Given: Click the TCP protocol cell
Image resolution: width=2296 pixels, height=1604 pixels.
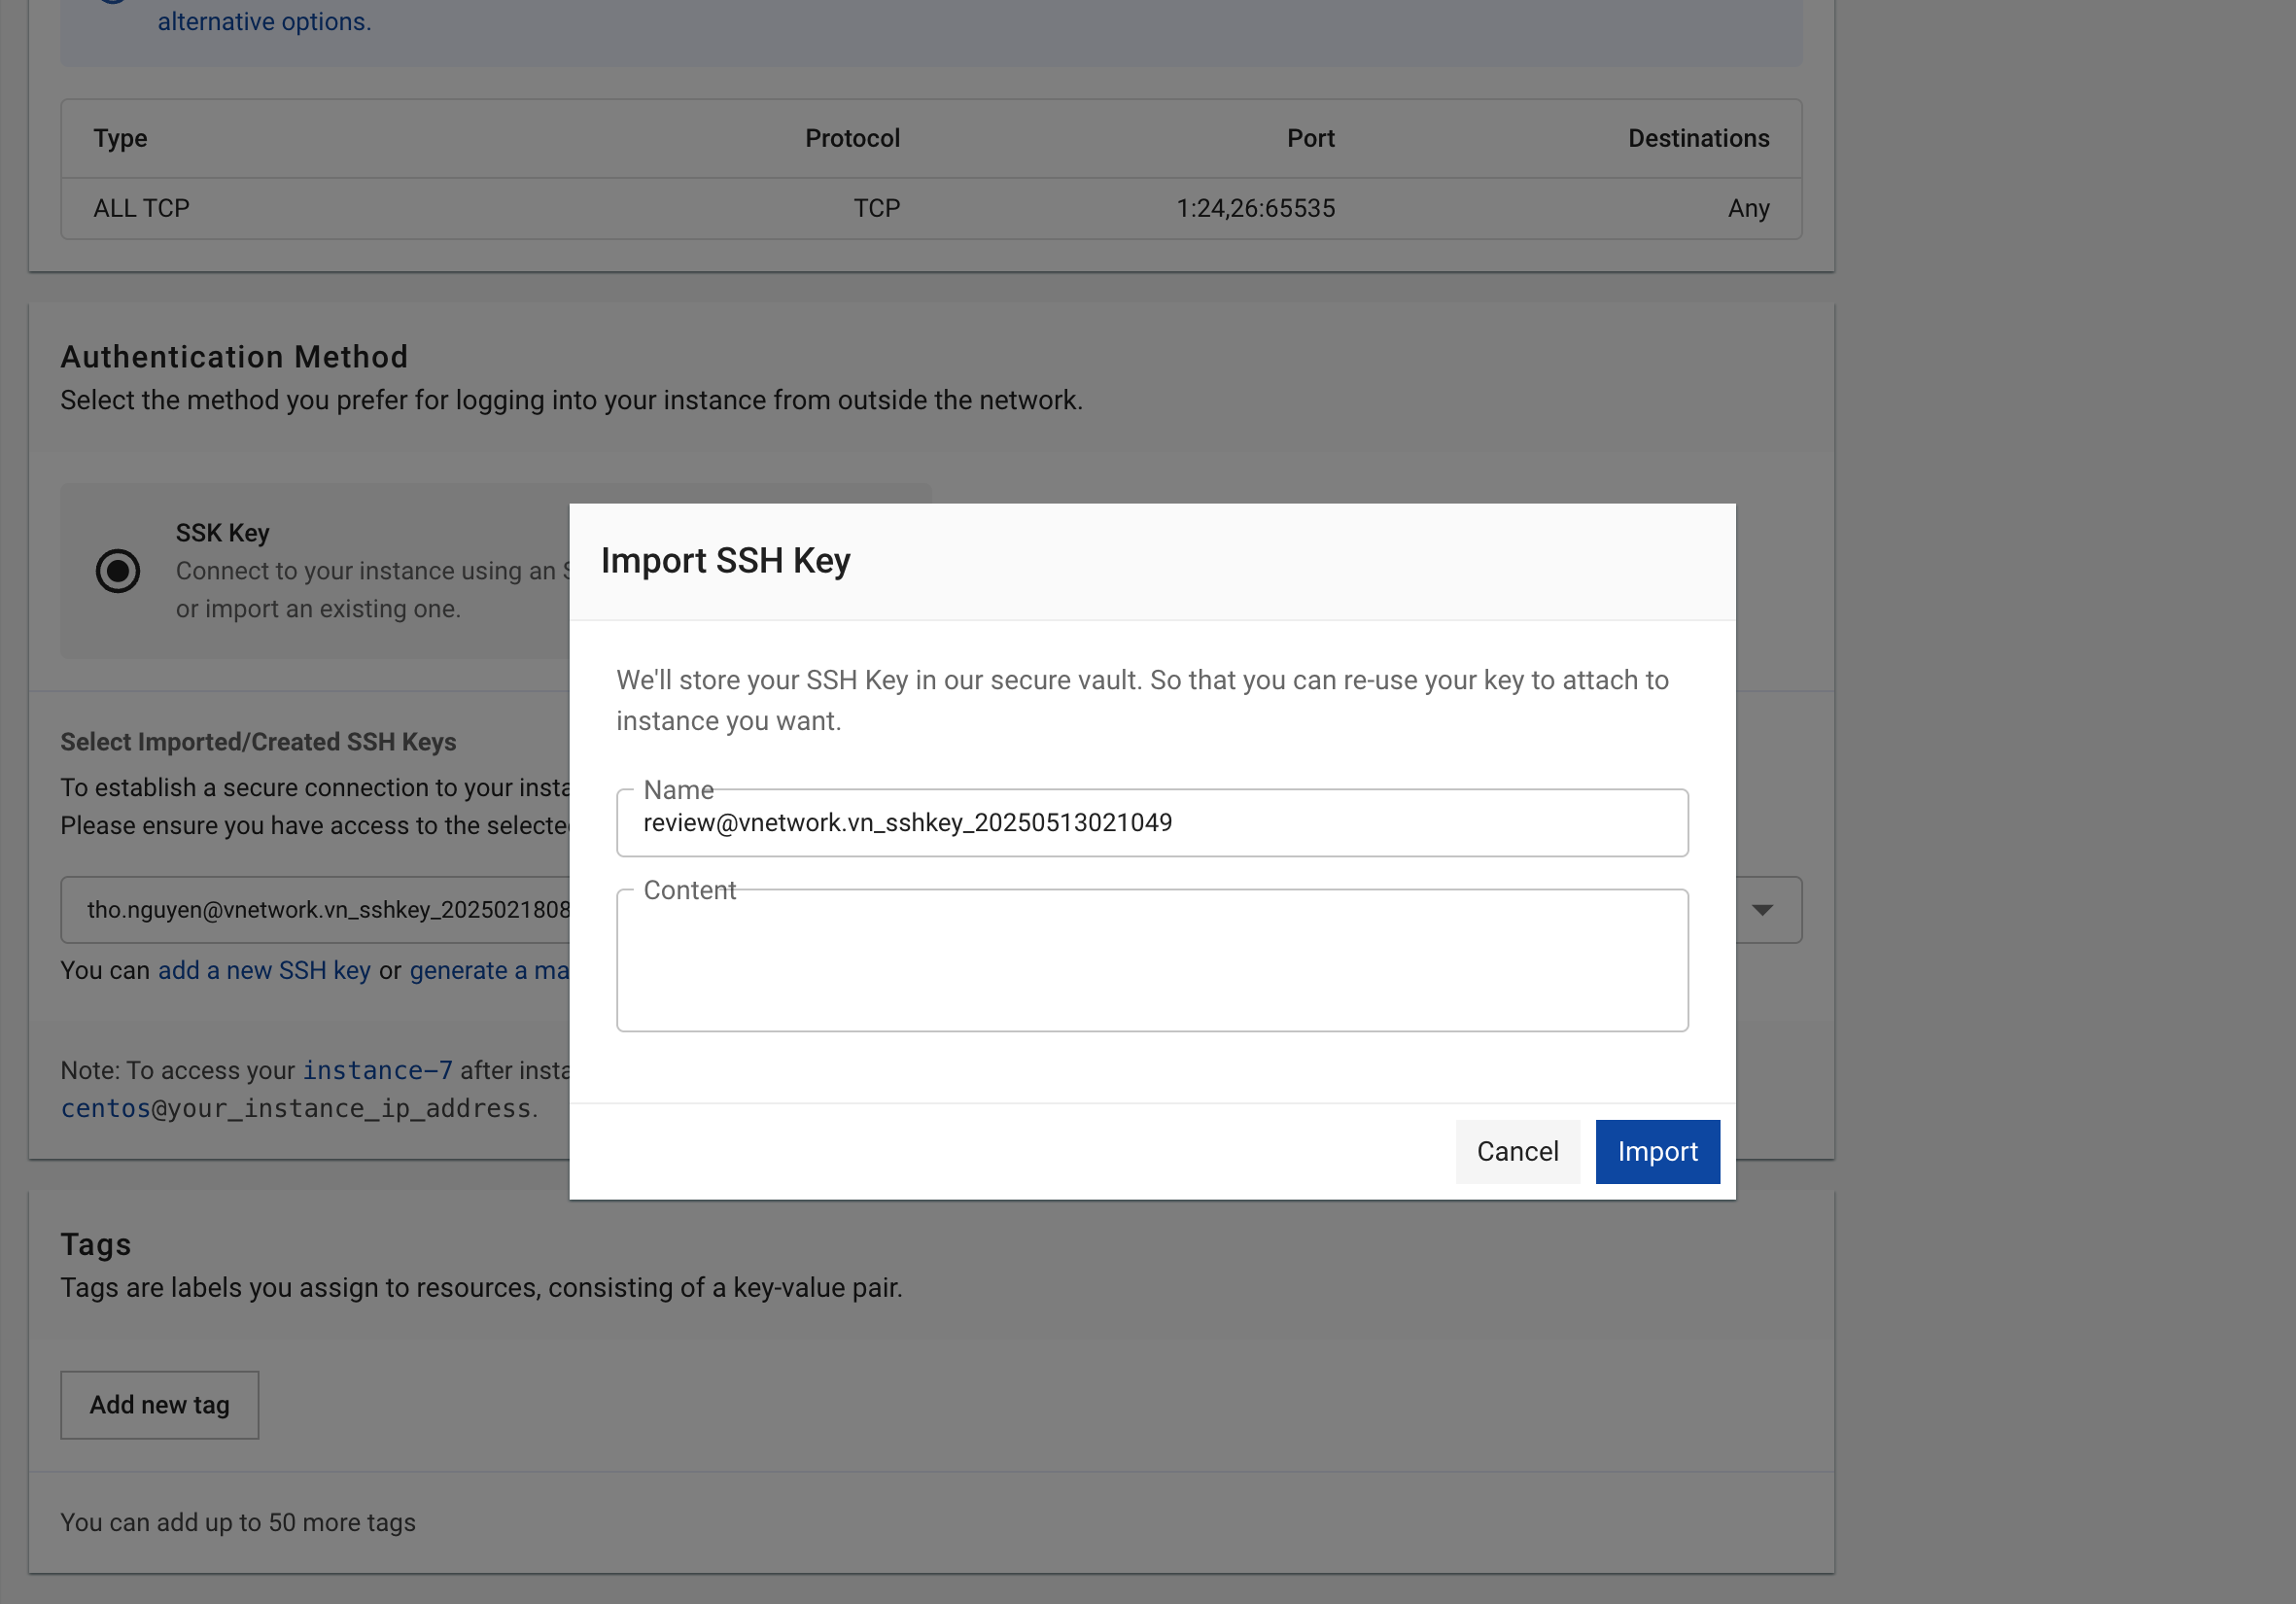Looking at the screenshot, I should (x=876, y=208).
